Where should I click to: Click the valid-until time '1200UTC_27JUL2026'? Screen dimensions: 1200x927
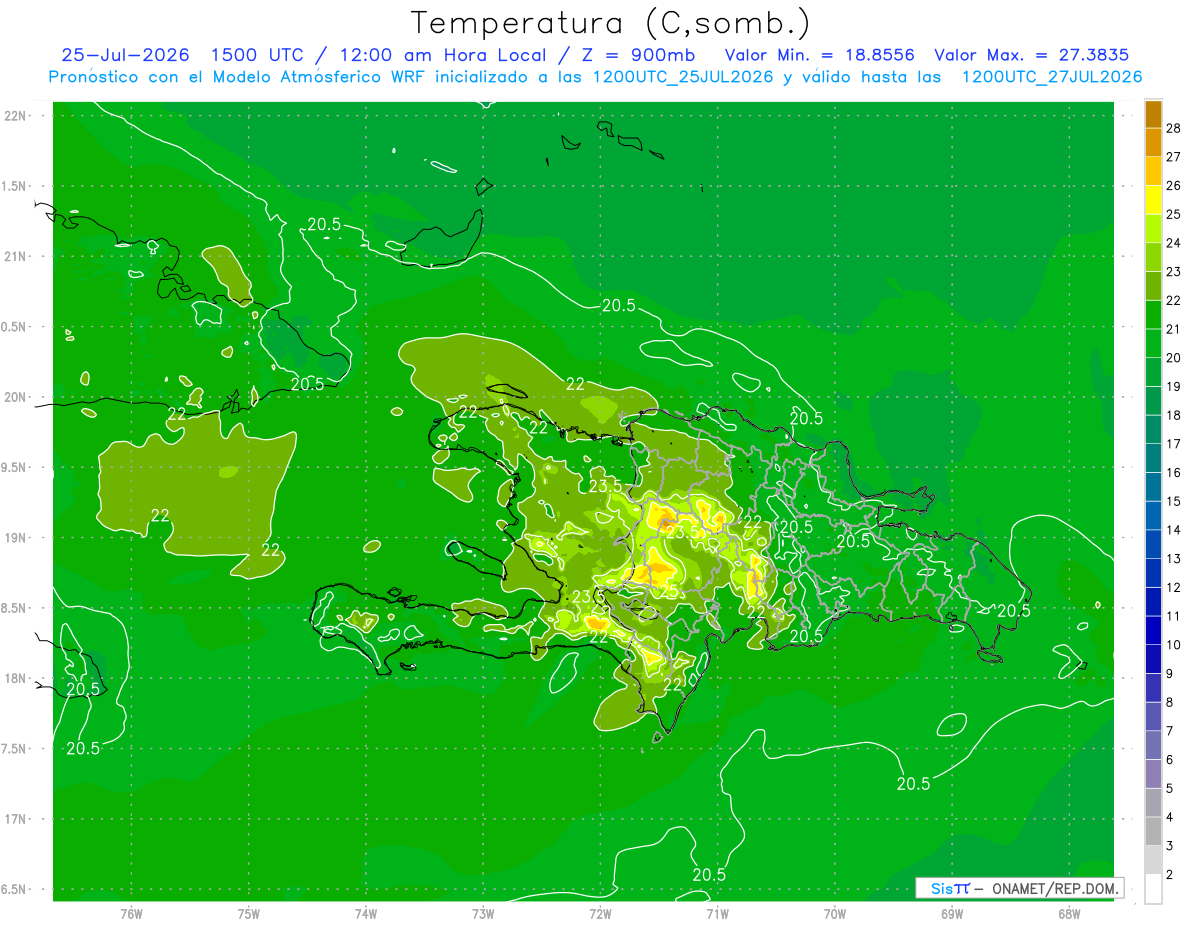pyautogui.click(x=1052, y=77)
